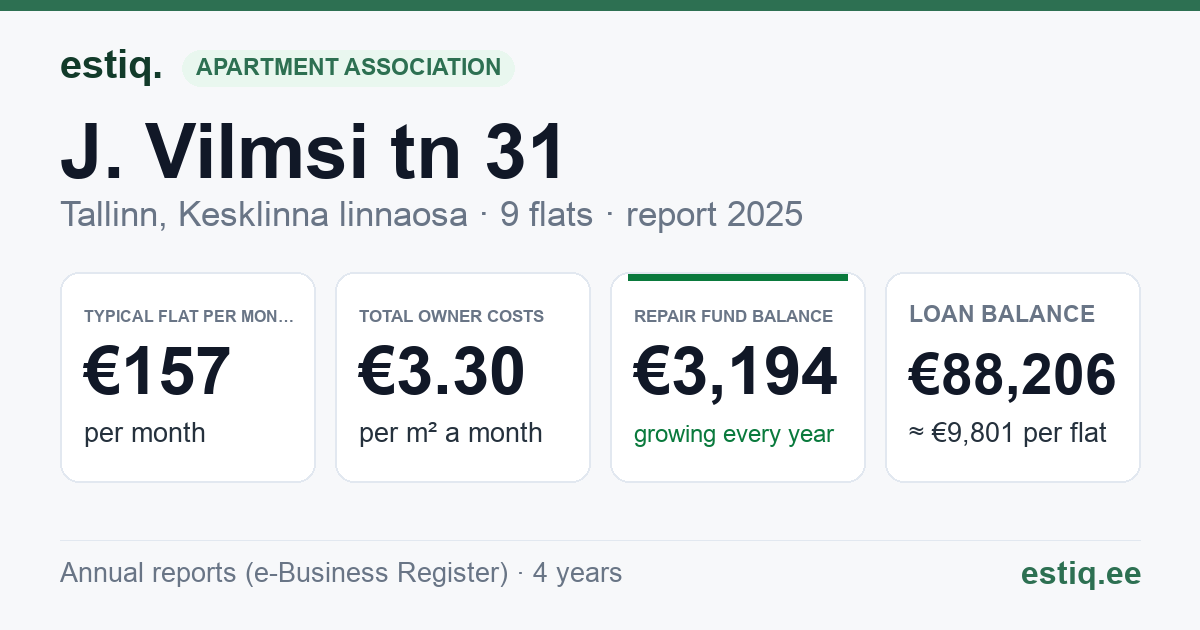Click the J. Vilmsi tn 31 heading
This screenshot has width=1200, height=630.
313,153
